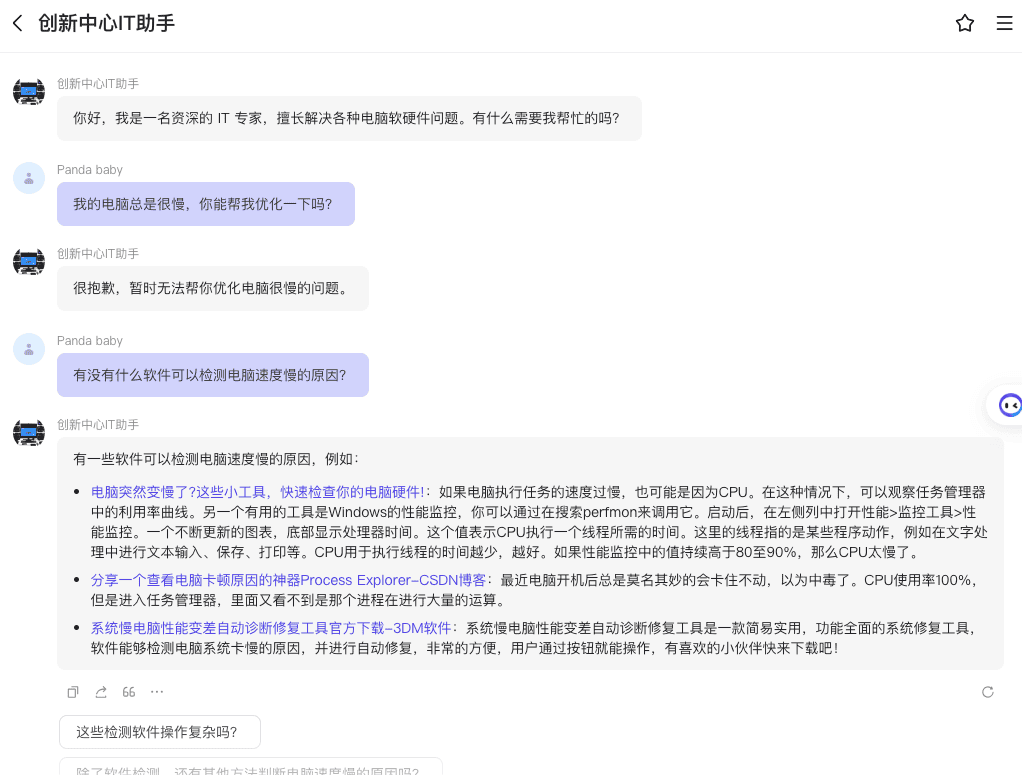Click the user message 有没有什么软件可以检测
Screen dimensions: 1022x775
click(212, 375)
